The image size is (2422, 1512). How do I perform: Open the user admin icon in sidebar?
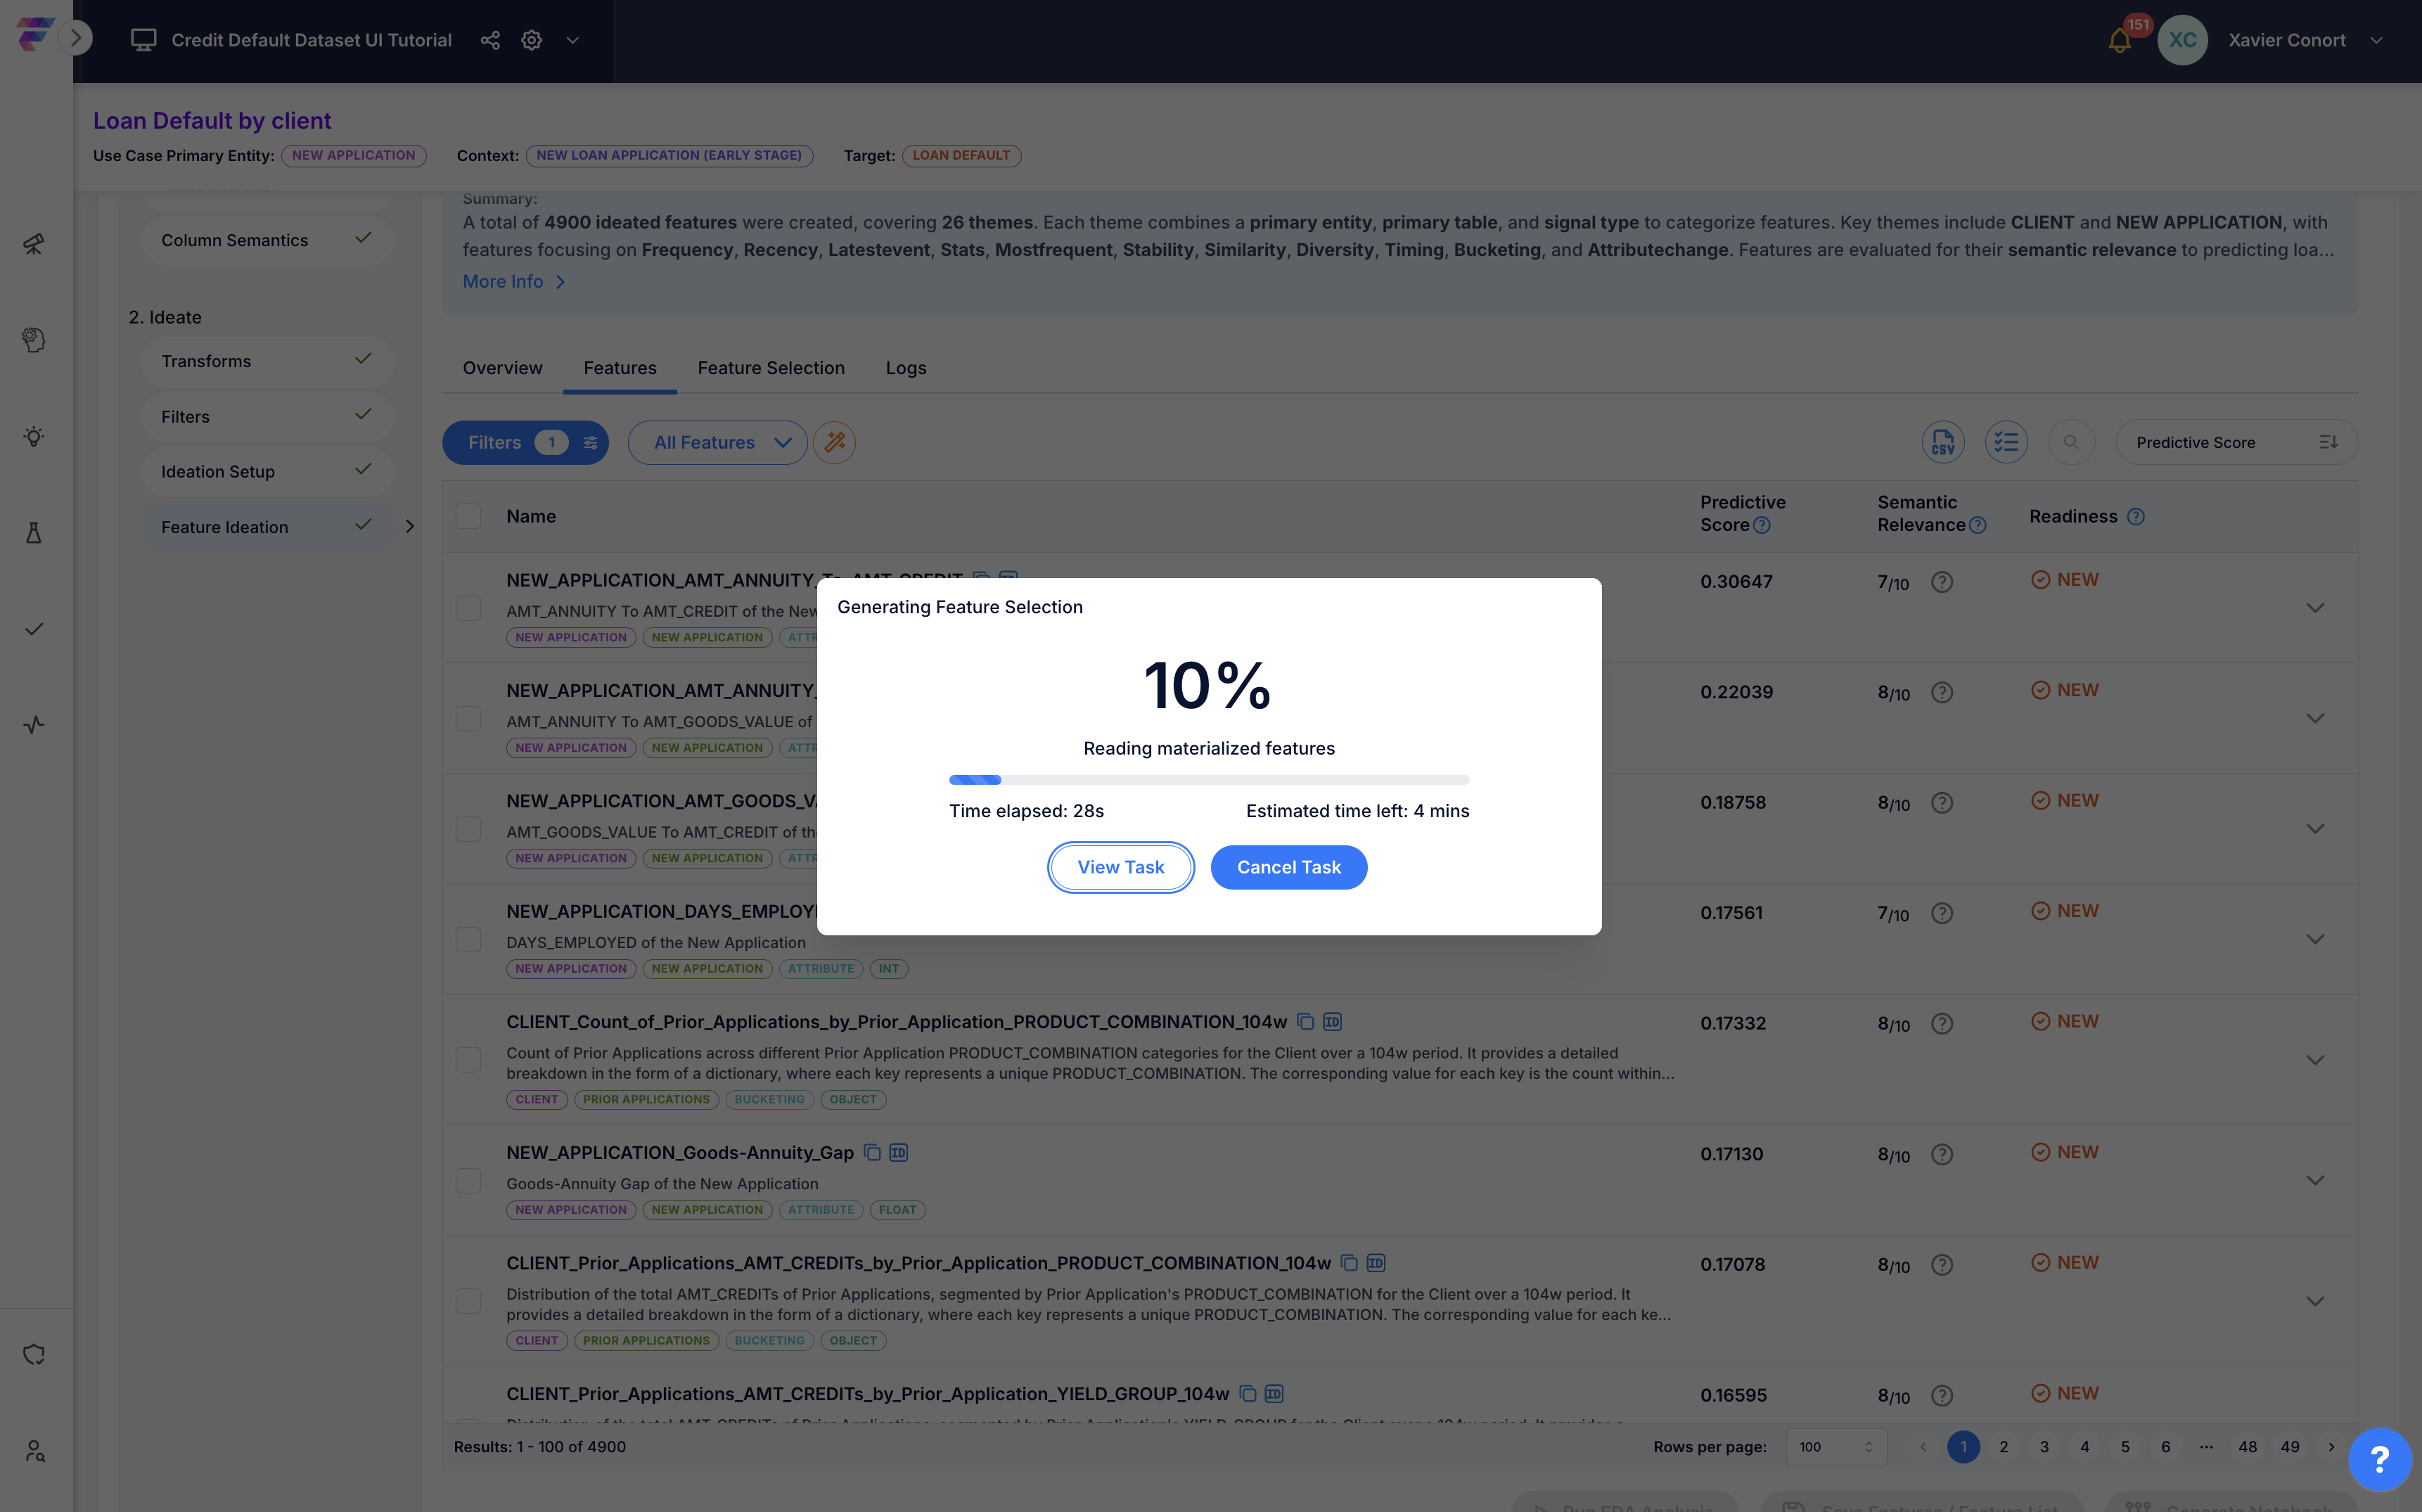pos(34,1451)
